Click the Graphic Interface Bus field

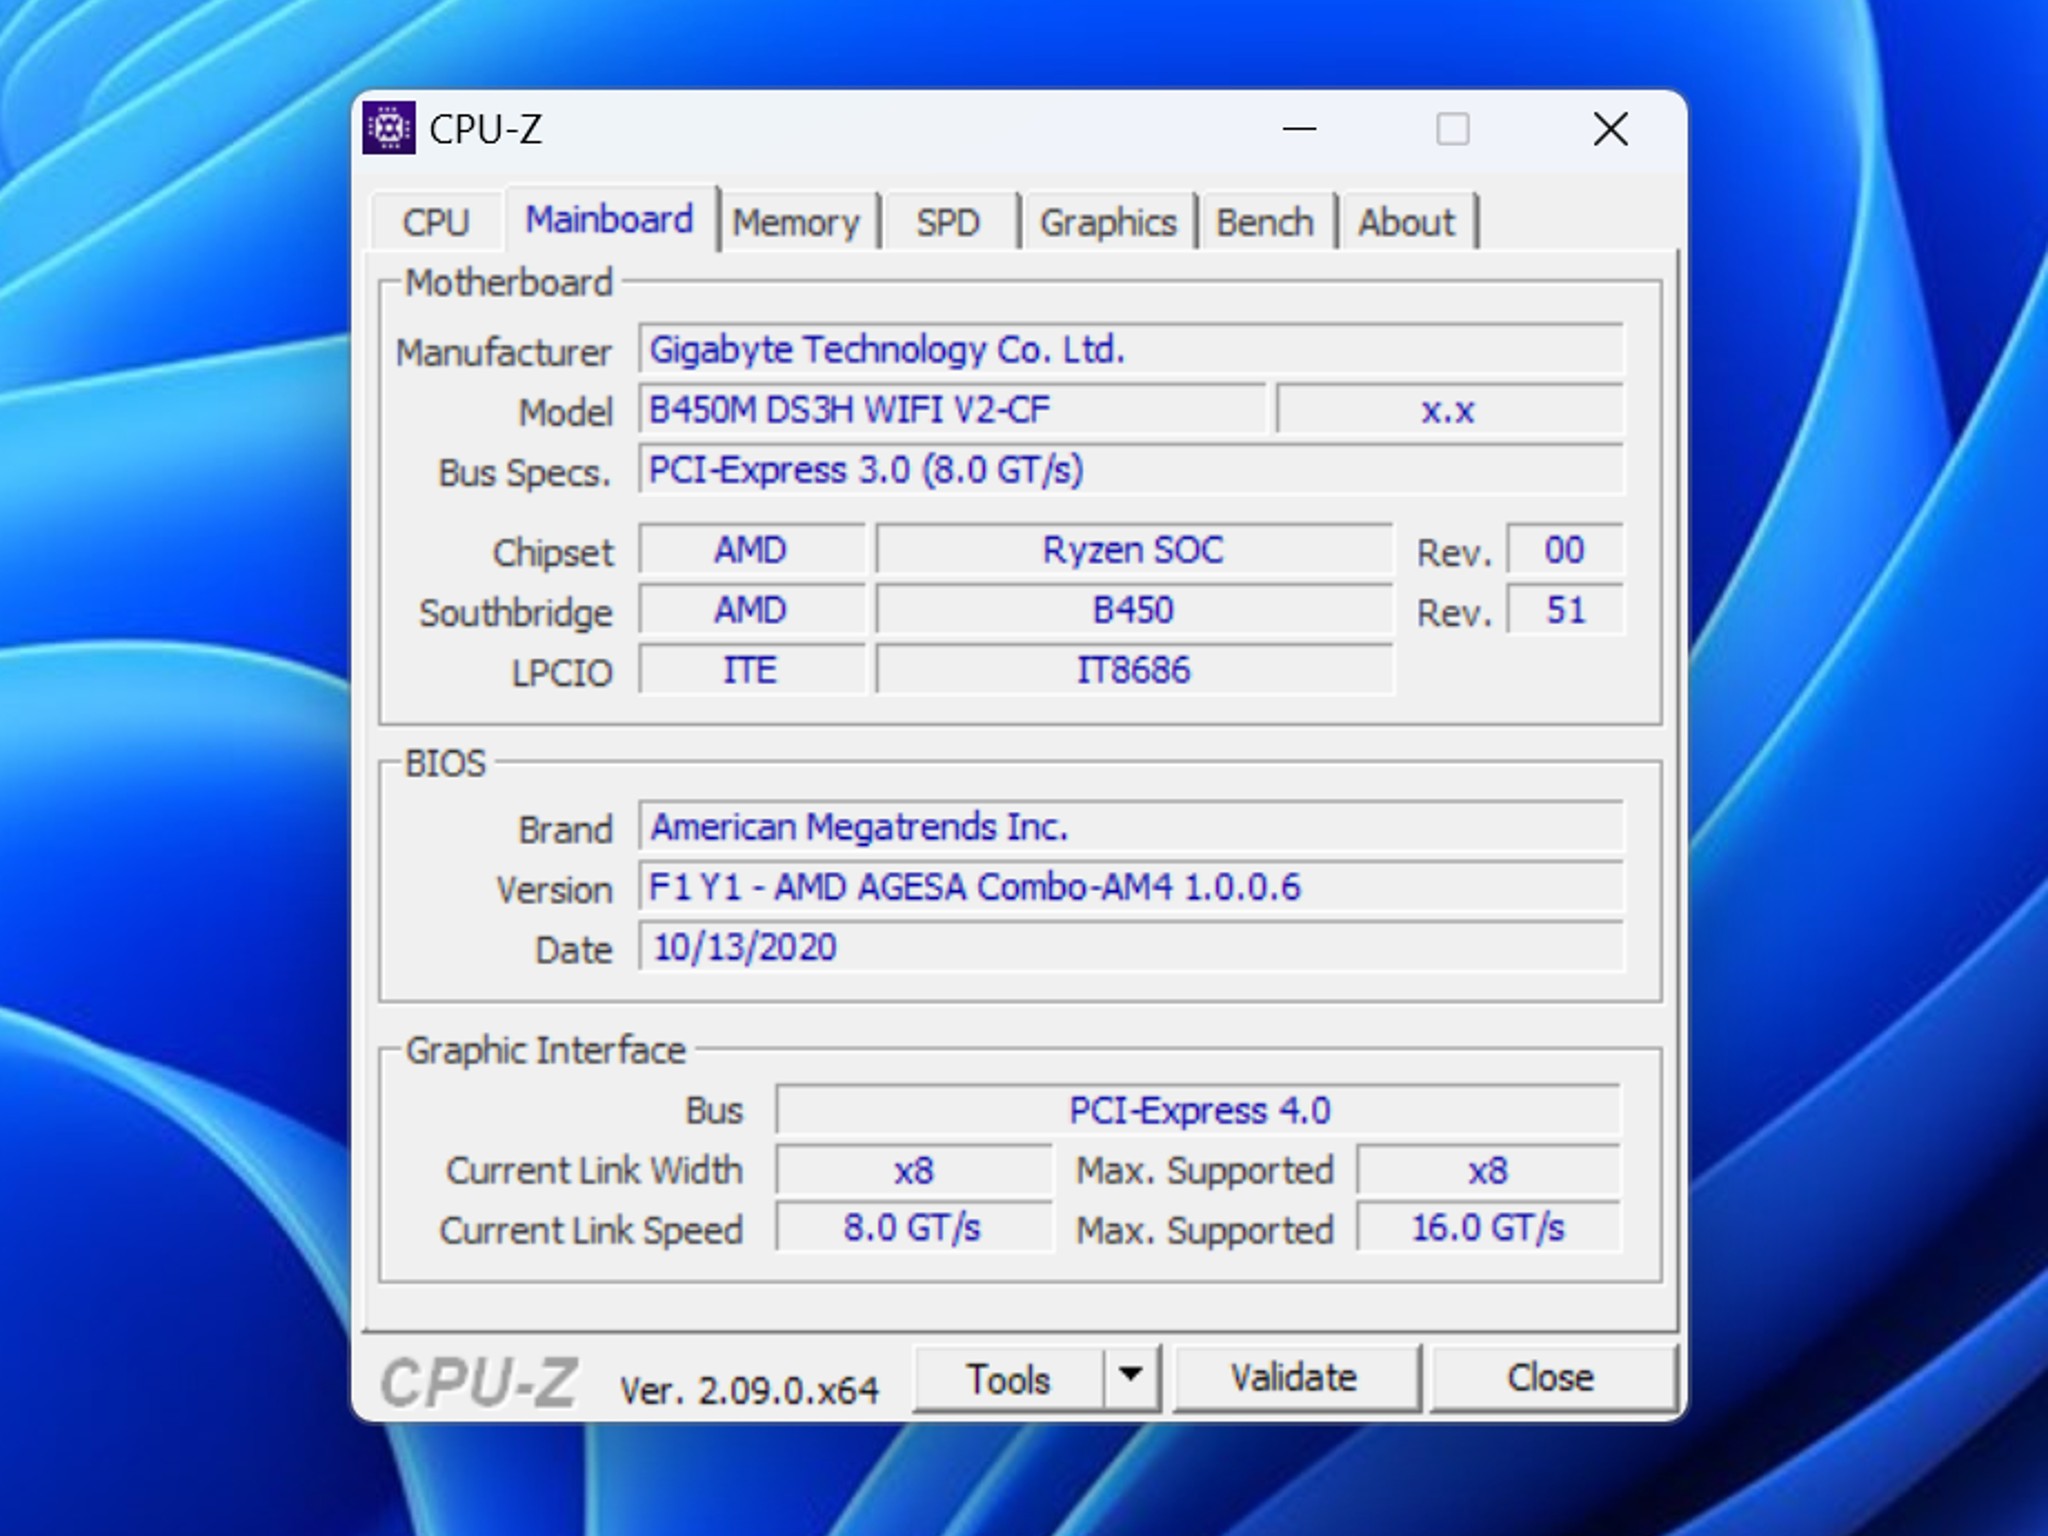pyautogui.click(x=1198, y=1111)
